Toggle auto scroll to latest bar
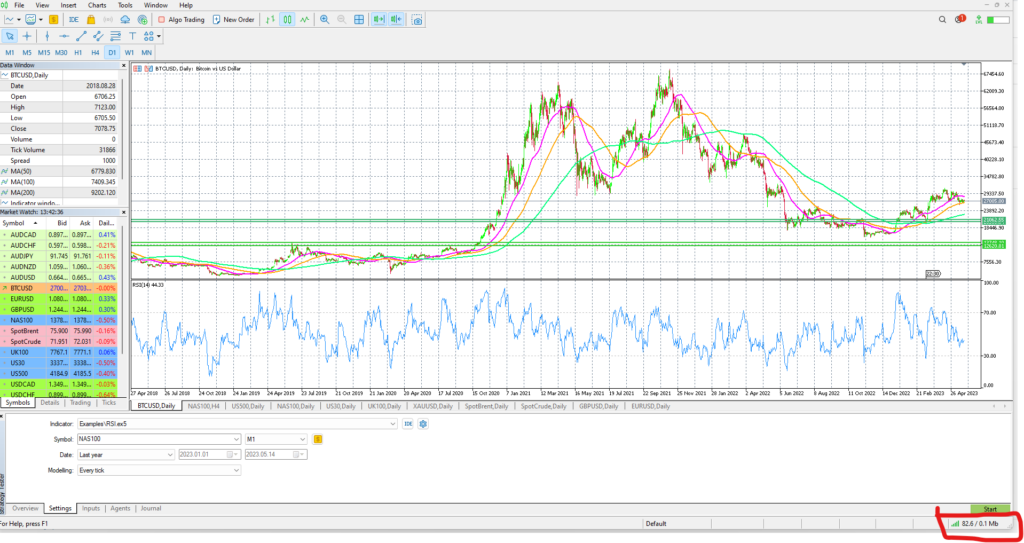 379,20
